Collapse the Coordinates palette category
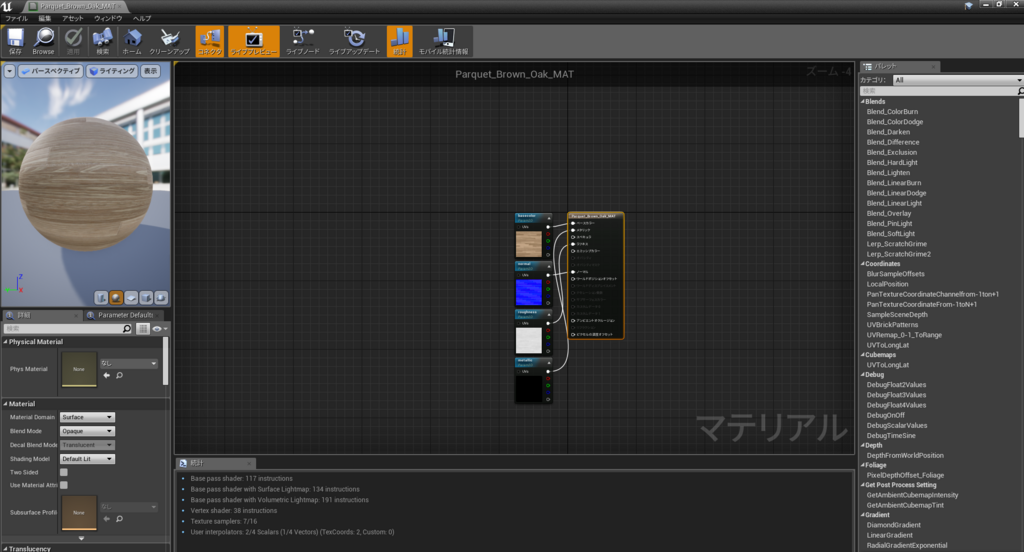The width and height of the screenshot is (1024, 552). (863, 264)
